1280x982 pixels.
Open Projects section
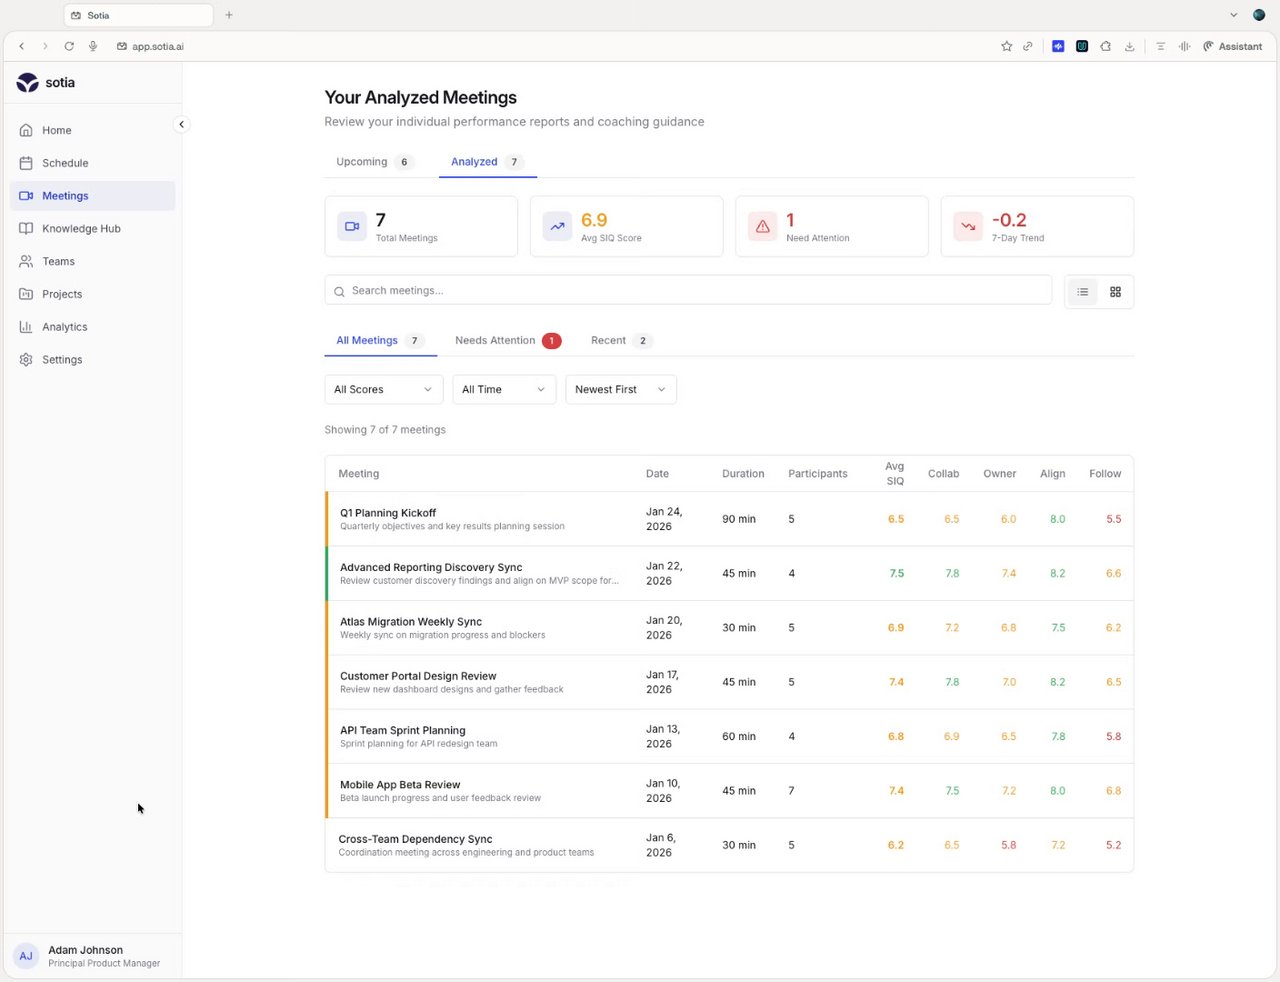click(92, 294)
